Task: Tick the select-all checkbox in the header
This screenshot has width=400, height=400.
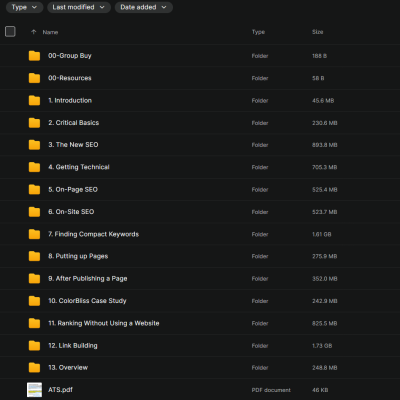Action: pyautogui.click(x=10, y=32)
